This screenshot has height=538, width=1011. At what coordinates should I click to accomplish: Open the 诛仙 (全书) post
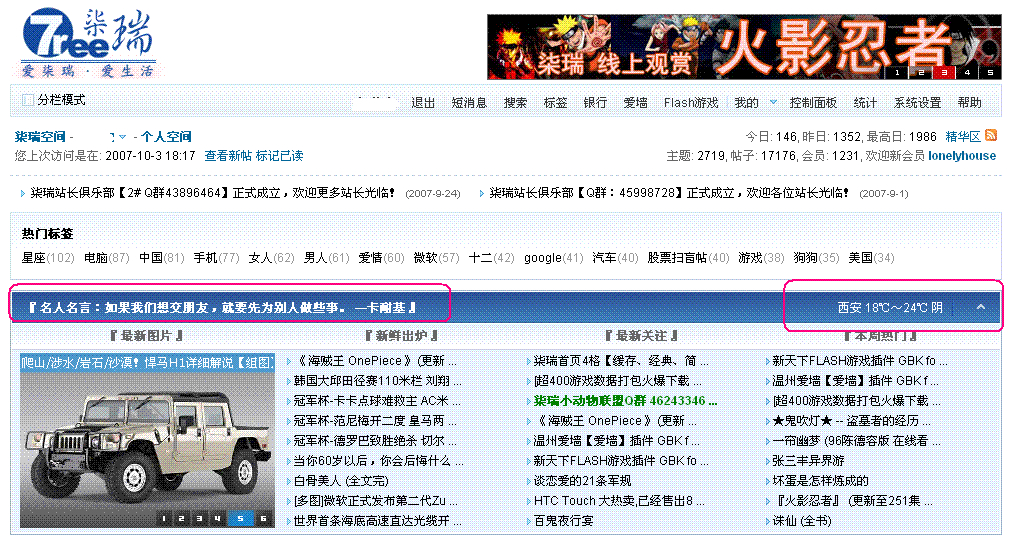point(801,521)
